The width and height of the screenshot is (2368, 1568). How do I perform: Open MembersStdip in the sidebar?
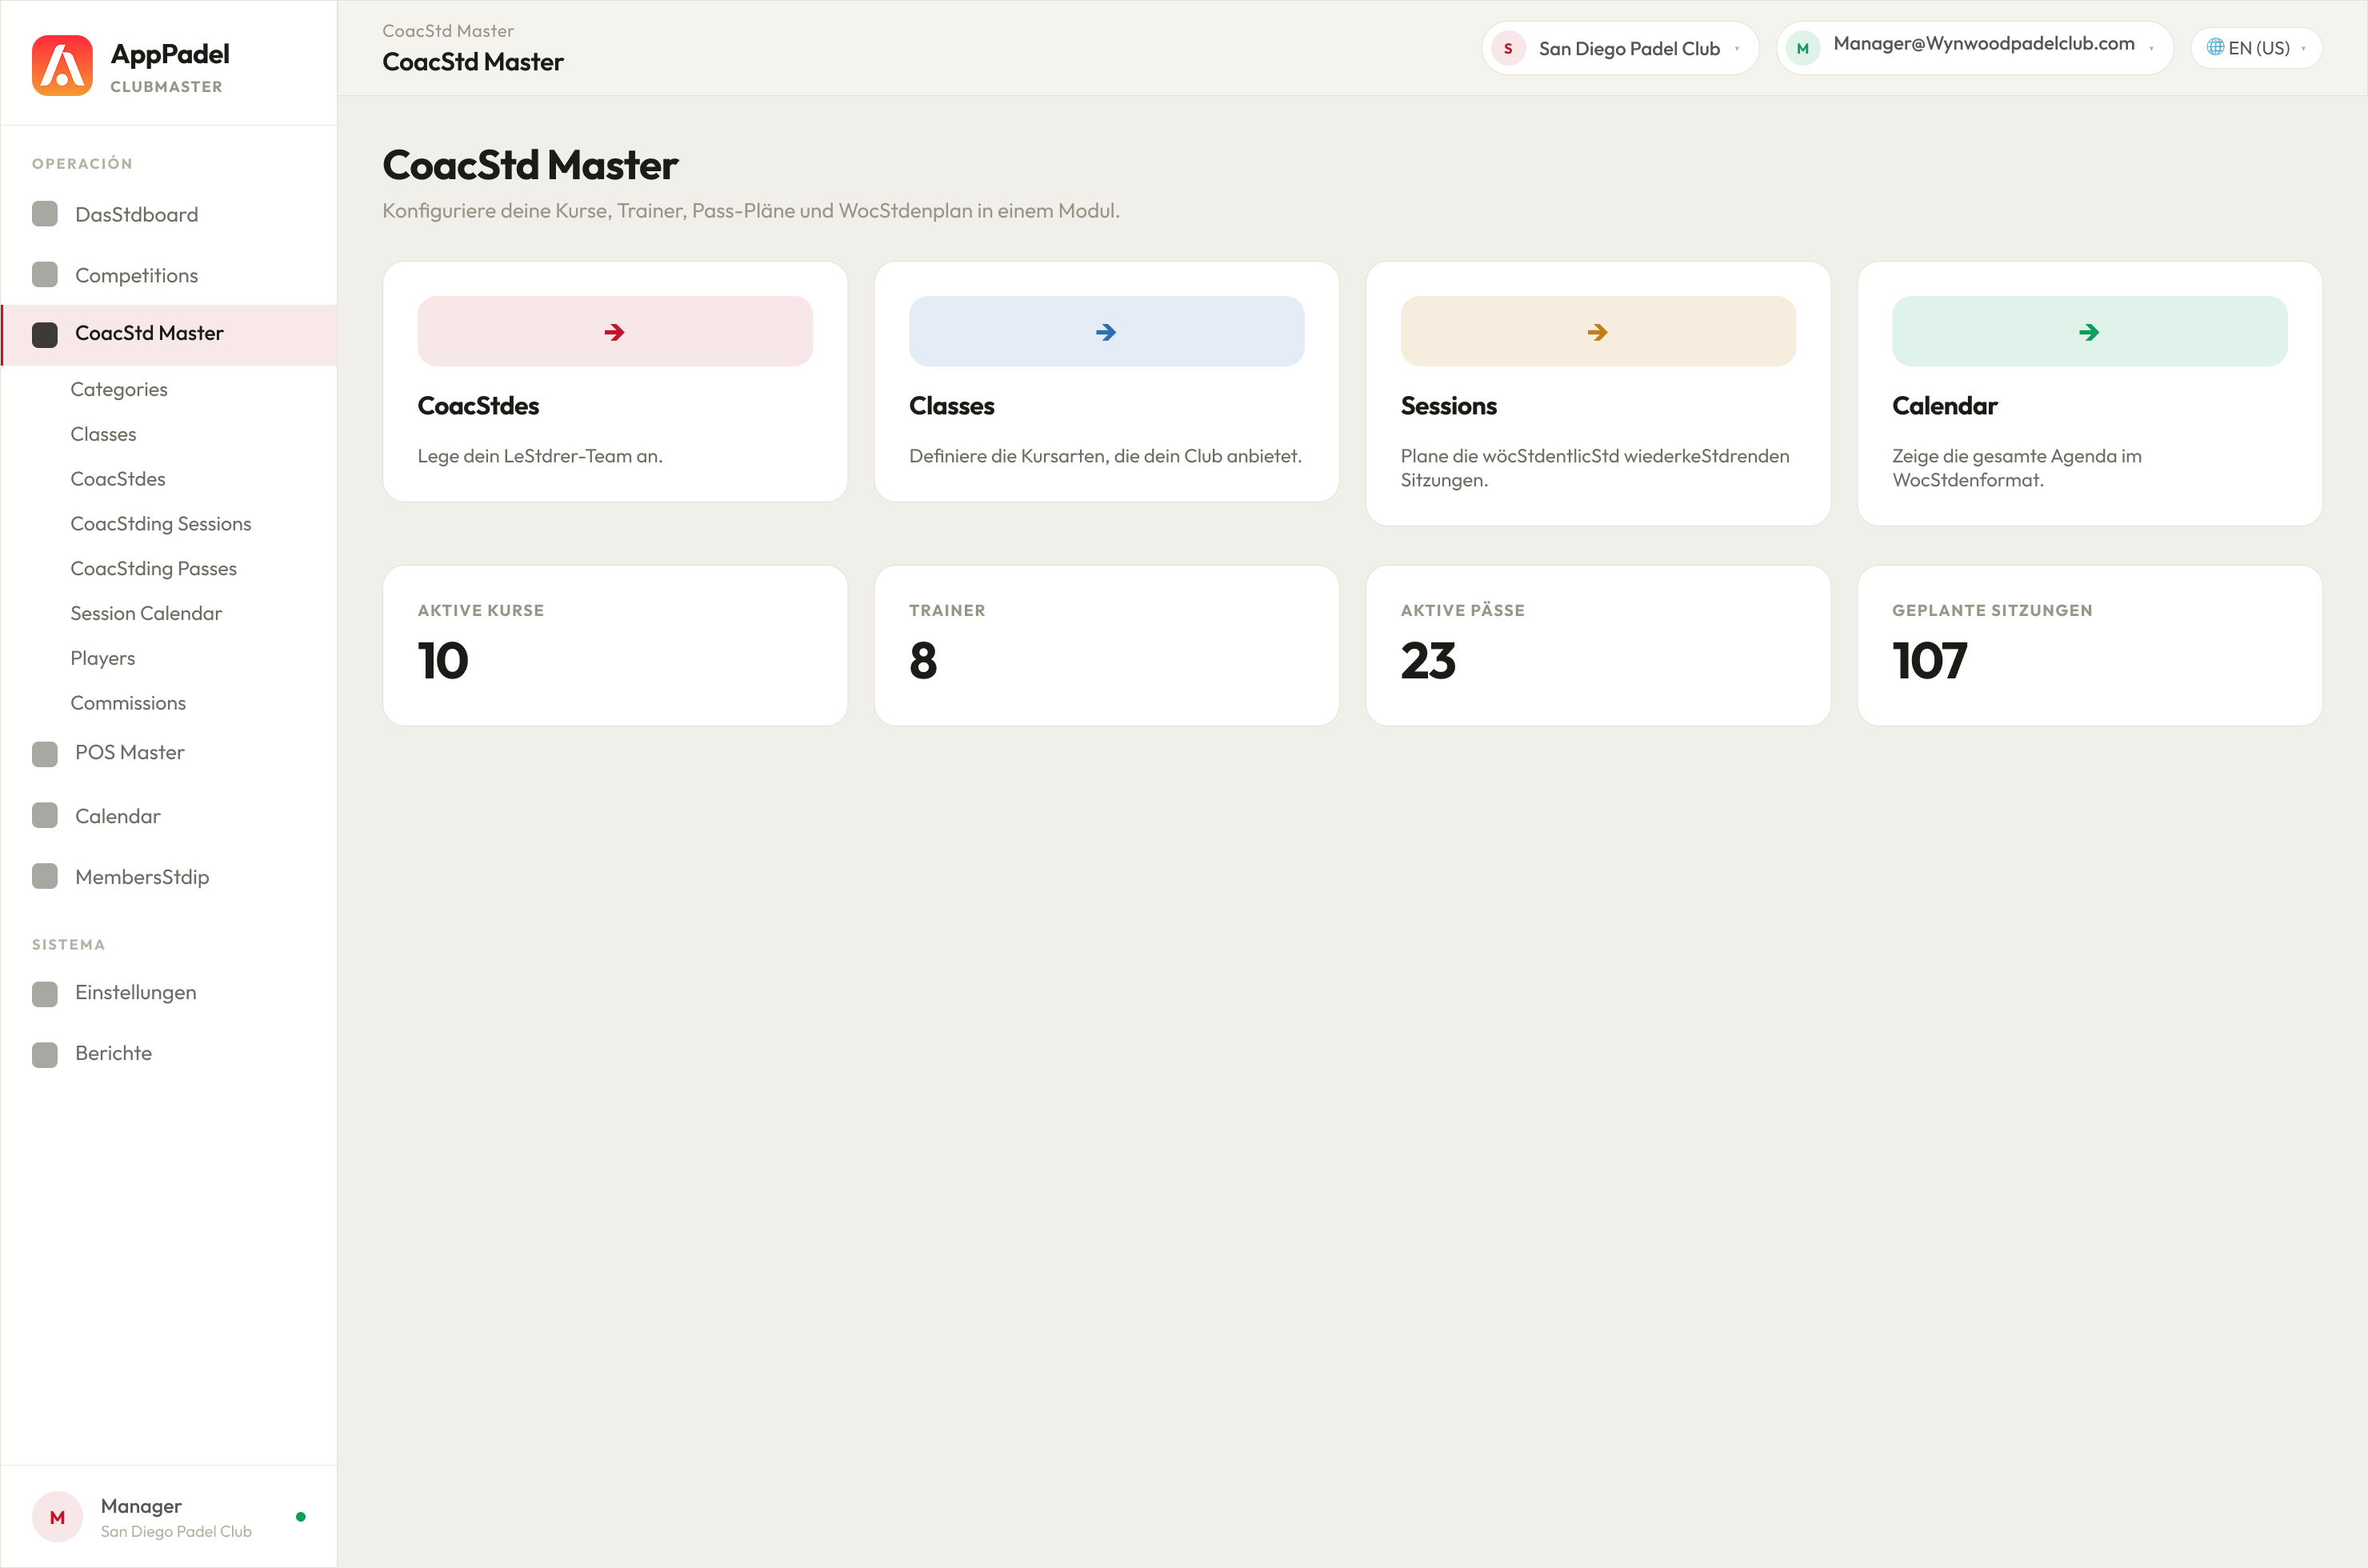[169, 877]
